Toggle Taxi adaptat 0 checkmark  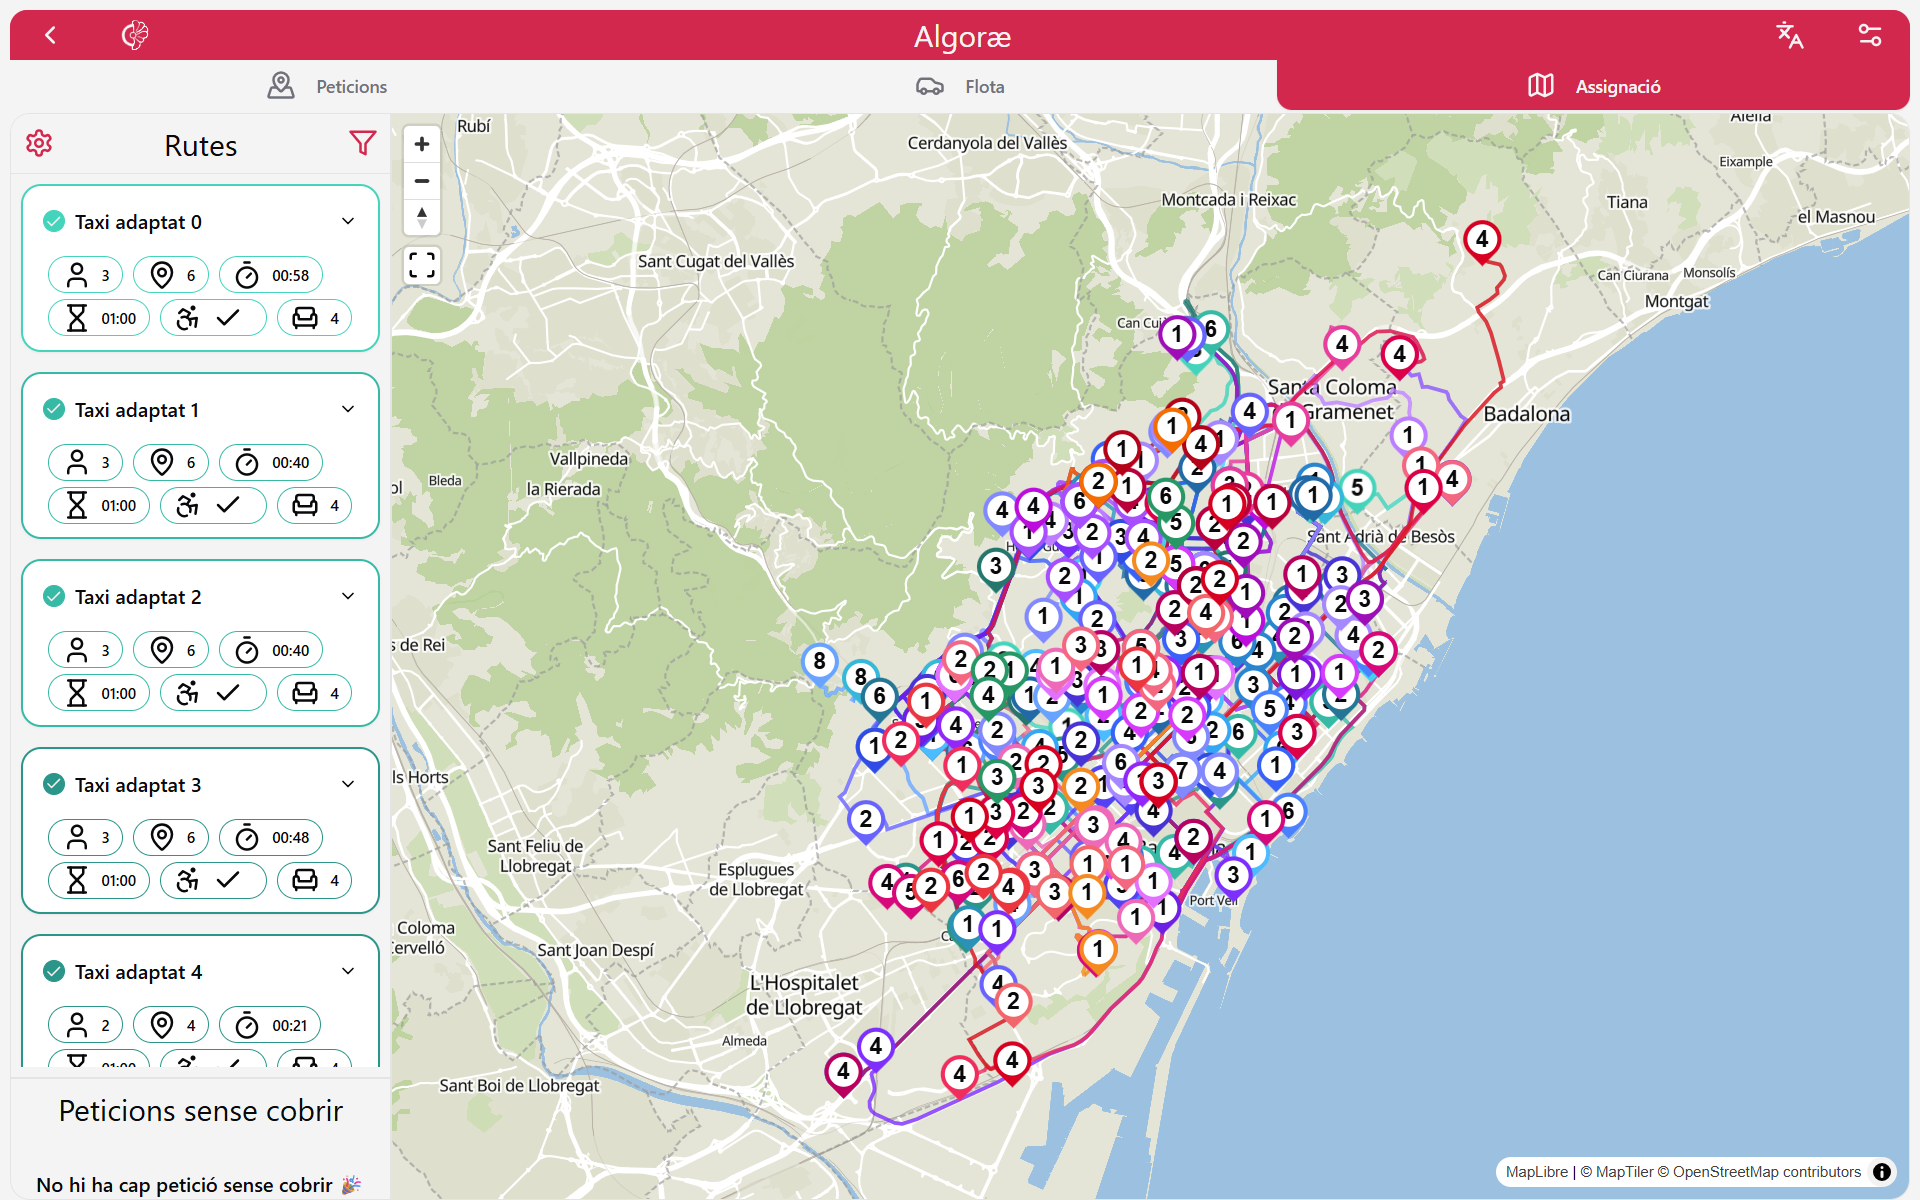[54, 222]
